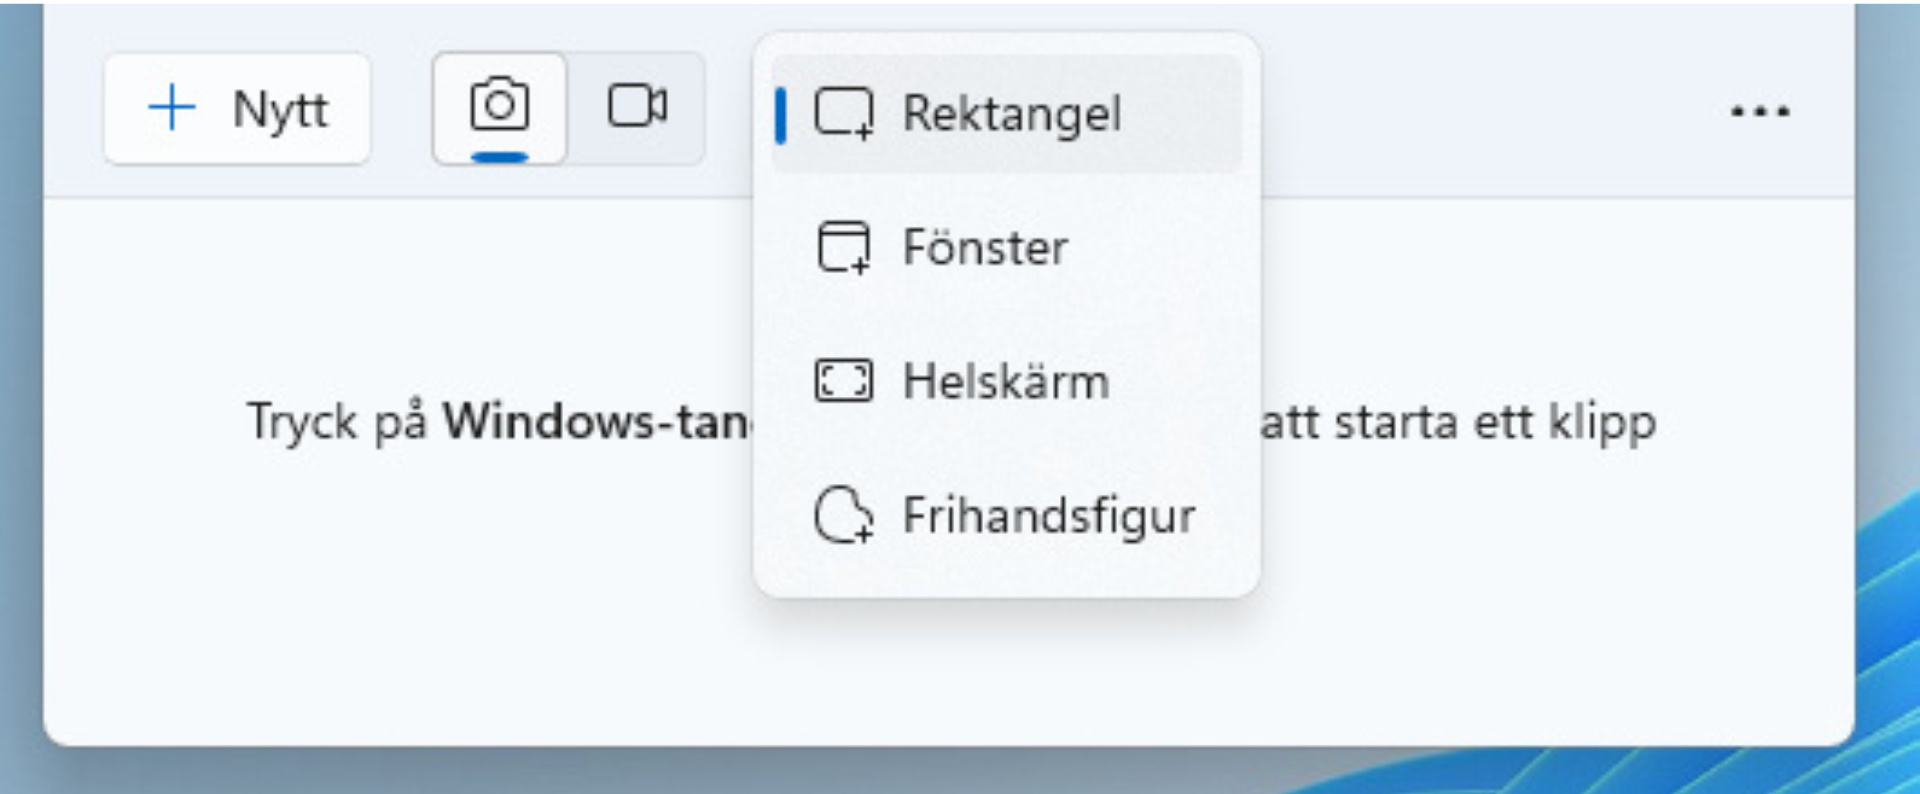Click the plus icon on Nytt button

171,108
